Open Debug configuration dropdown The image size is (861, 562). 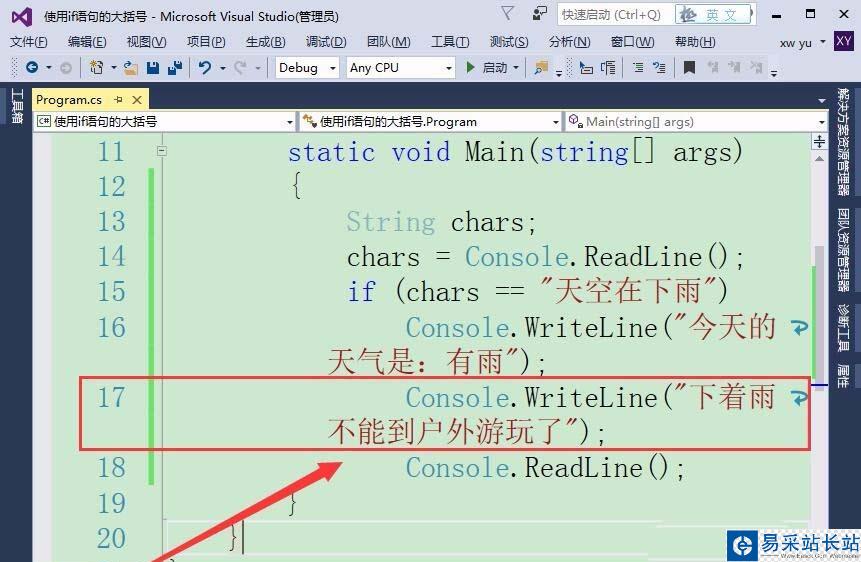coord(306,68)
